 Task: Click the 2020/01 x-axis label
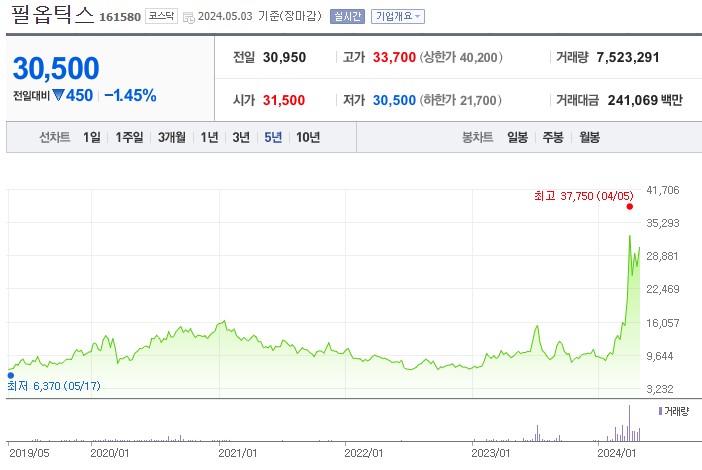click(x=110, y=453)
